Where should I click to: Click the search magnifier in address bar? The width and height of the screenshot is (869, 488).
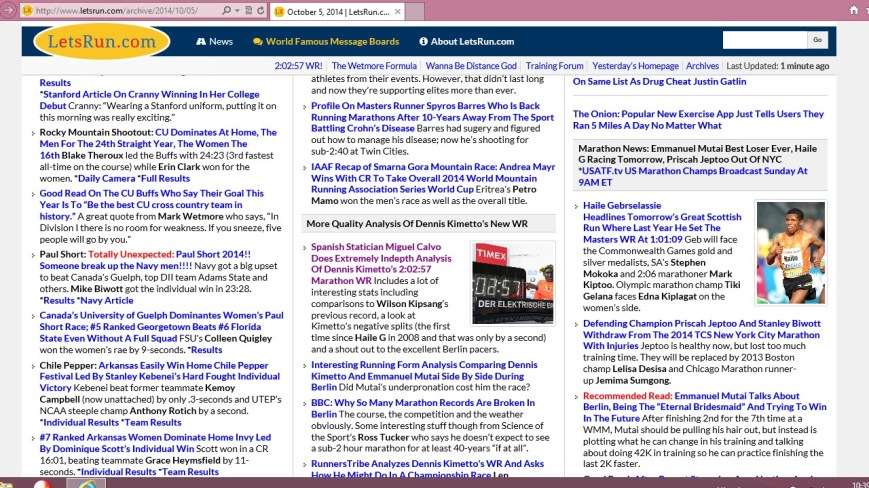coord(224,11)
